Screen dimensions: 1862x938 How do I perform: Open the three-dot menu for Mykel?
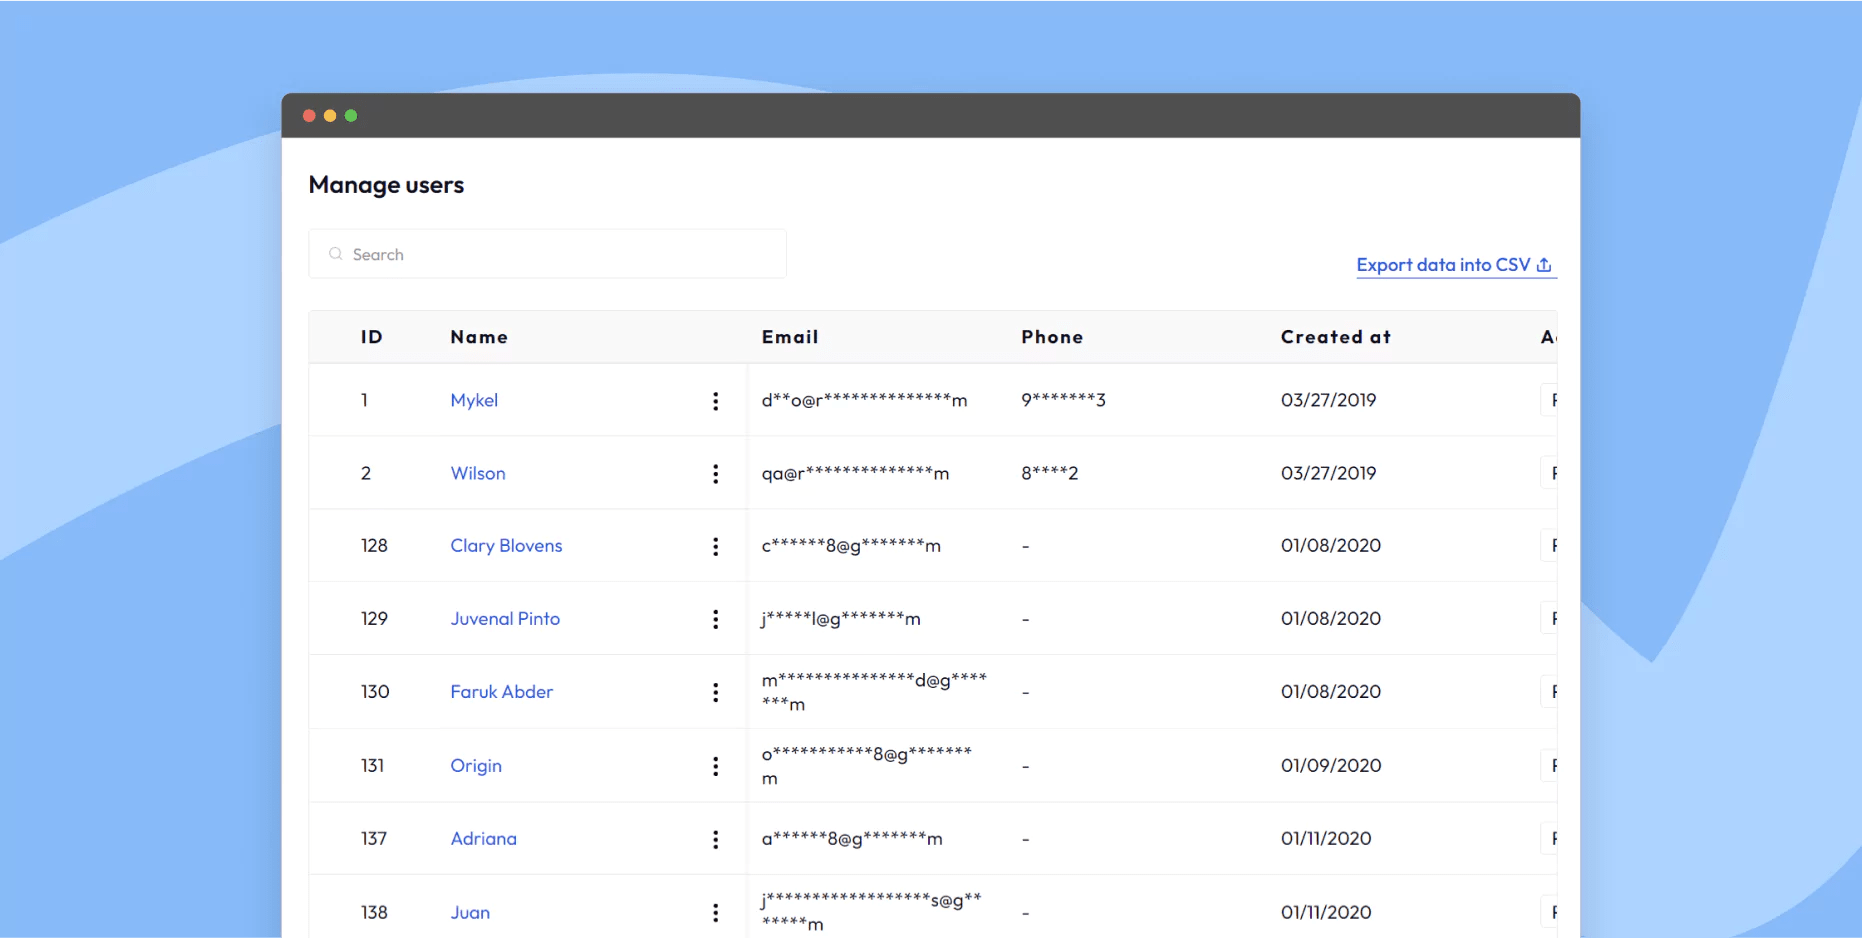[715, 401]
